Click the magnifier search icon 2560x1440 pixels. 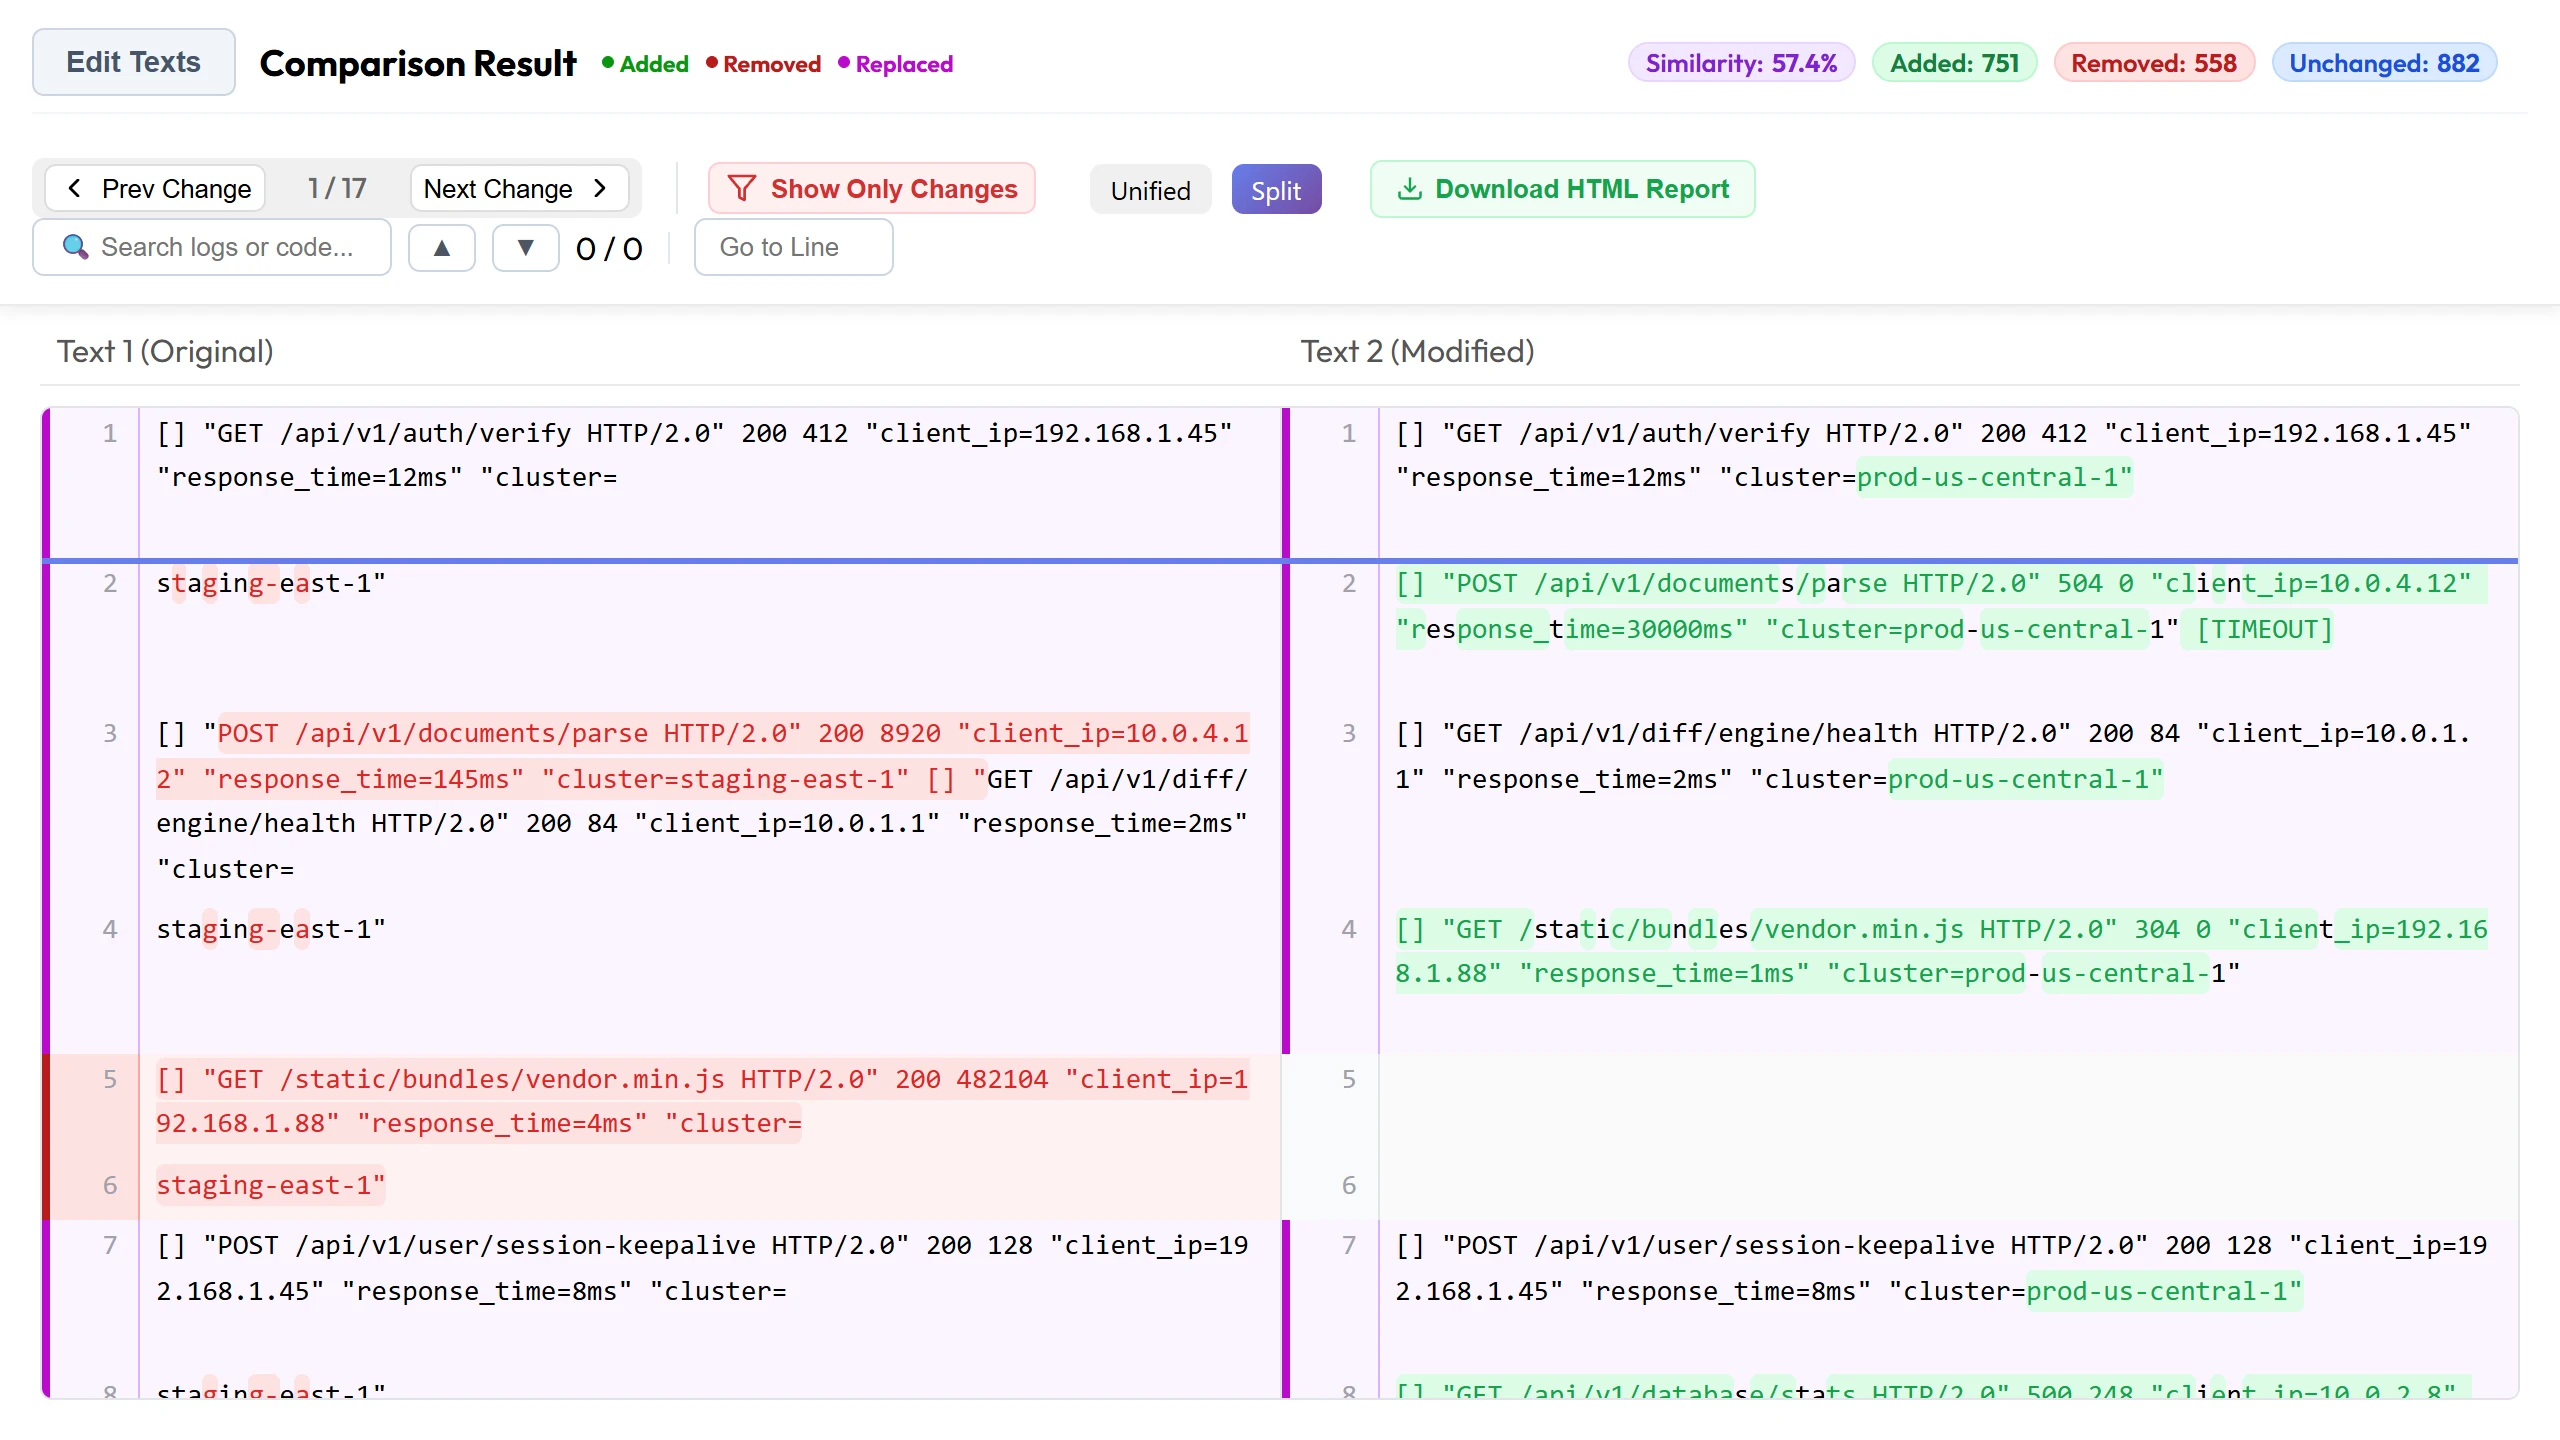76,246
